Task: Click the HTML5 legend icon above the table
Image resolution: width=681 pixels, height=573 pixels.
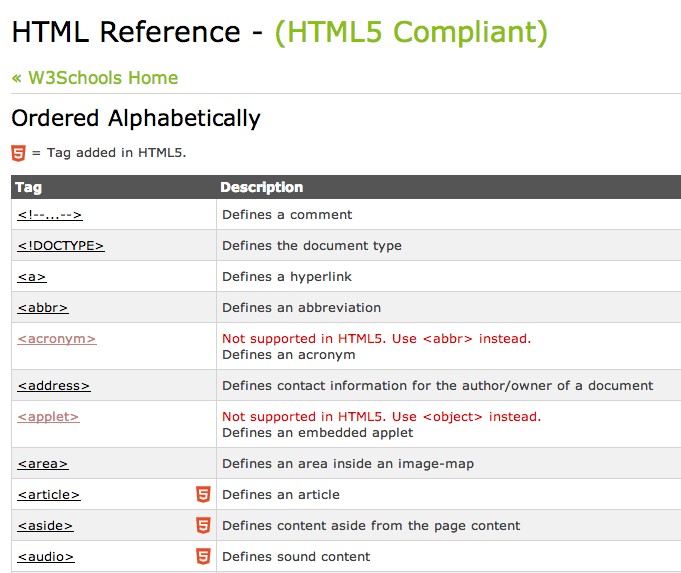Action: 18,153
